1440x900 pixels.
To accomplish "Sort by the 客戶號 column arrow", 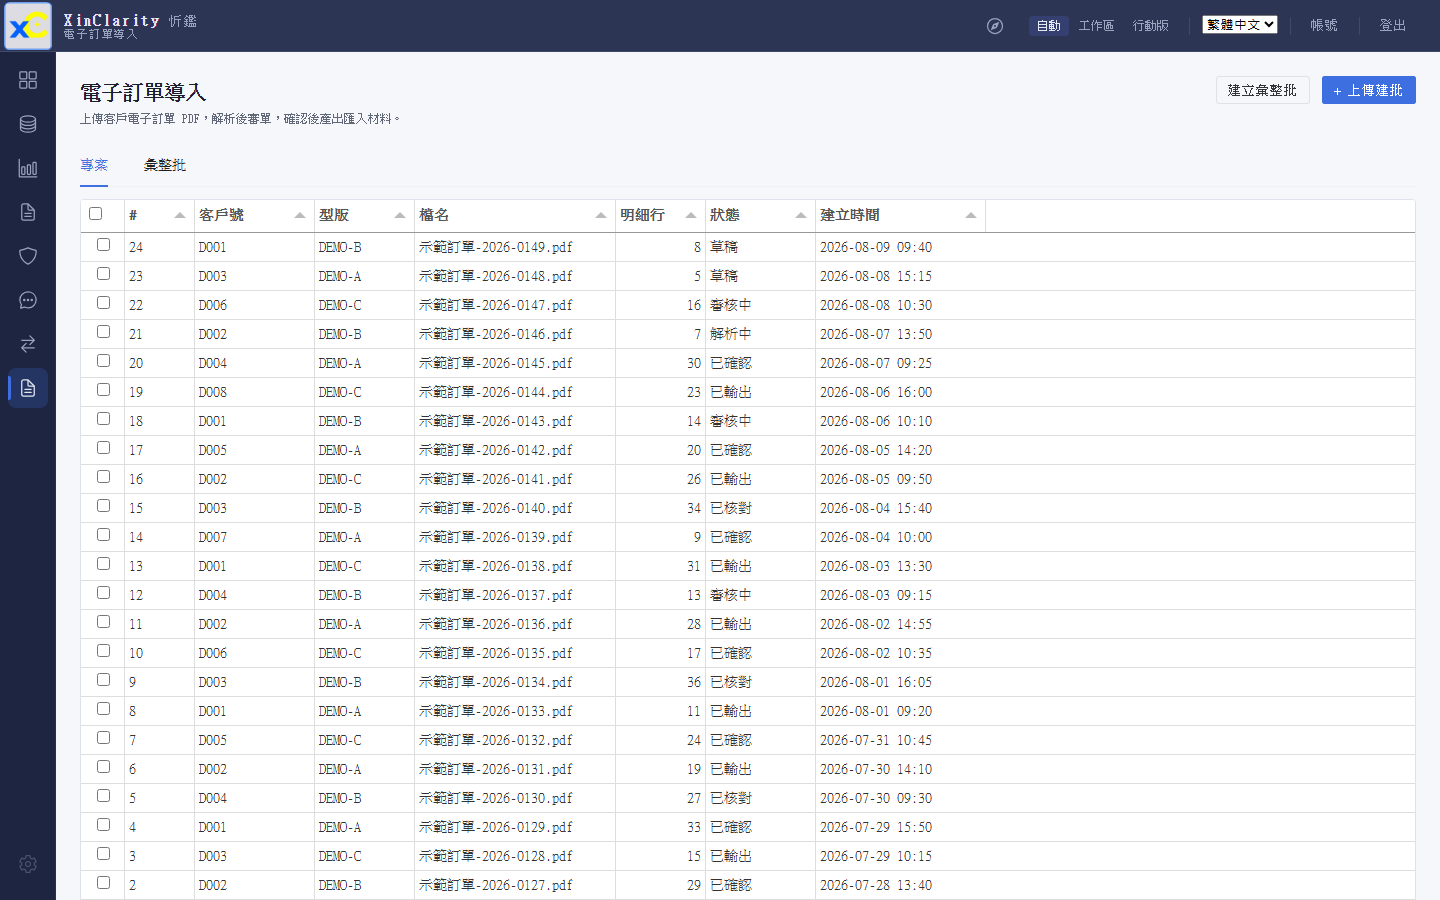I will 300,215.
